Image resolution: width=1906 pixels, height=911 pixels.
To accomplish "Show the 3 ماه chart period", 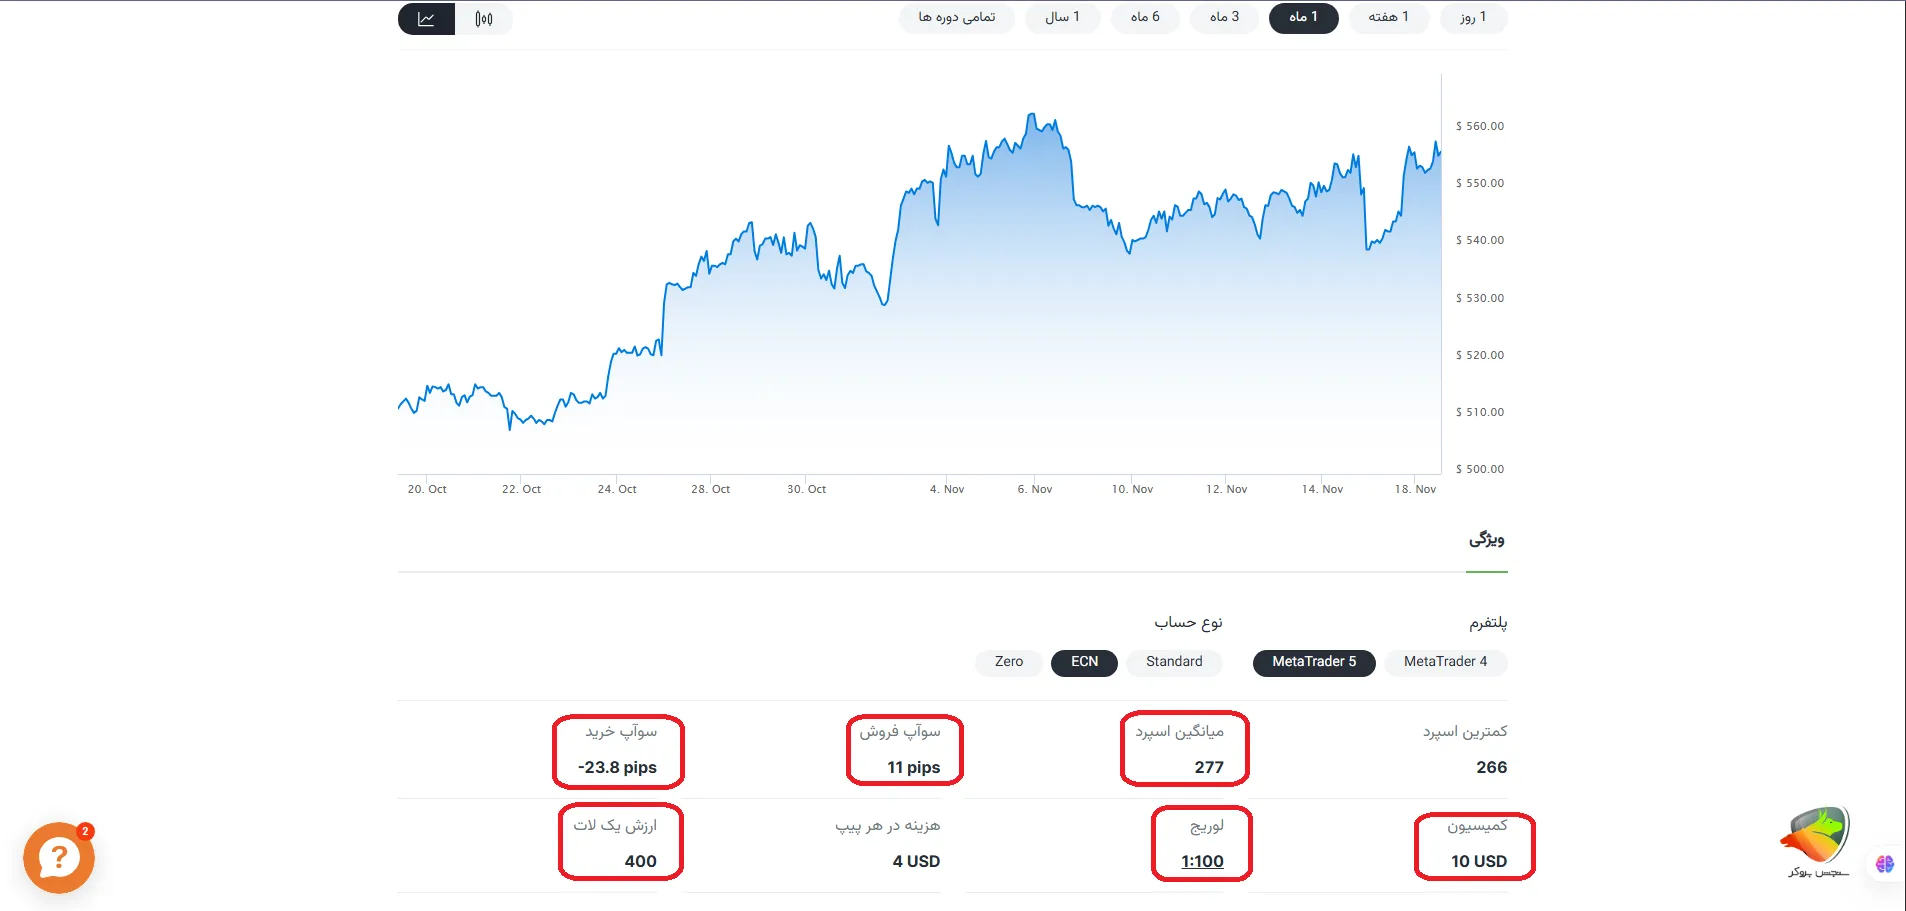I will (x=1224, y=18).
